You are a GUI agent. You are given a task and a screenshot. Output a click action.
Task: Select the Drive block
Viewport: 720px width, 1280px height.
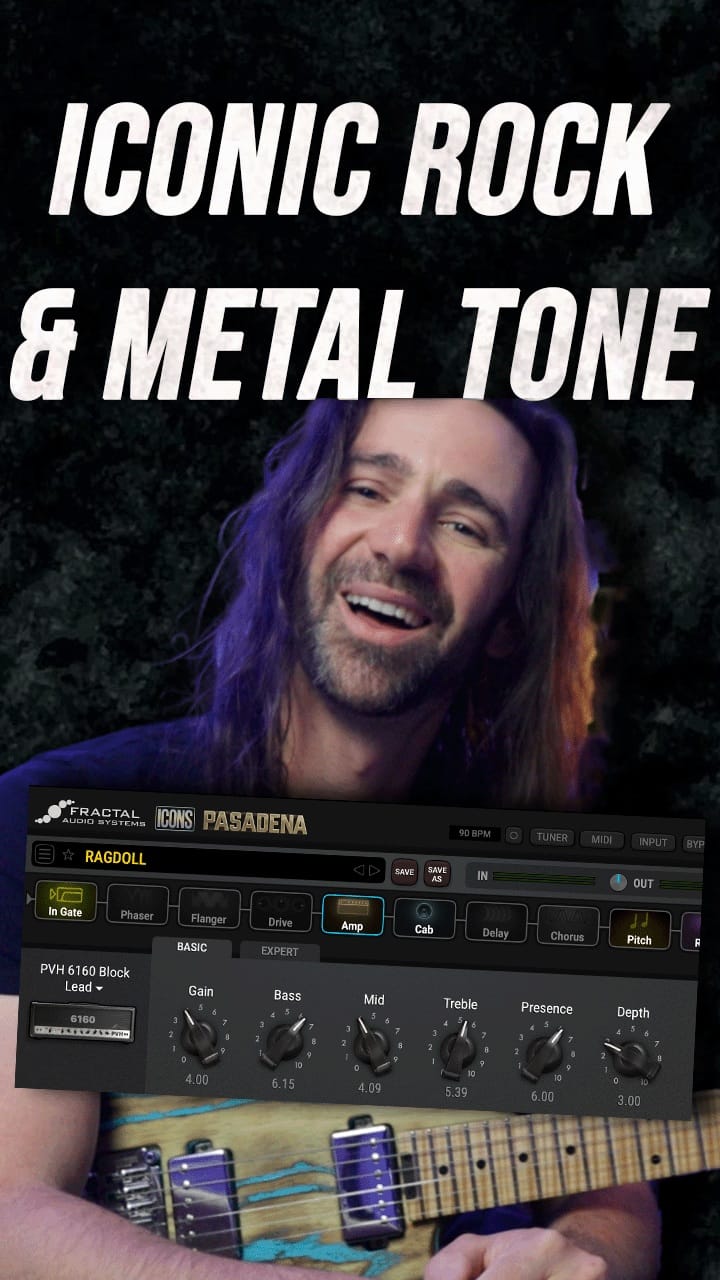click(281, 912)
